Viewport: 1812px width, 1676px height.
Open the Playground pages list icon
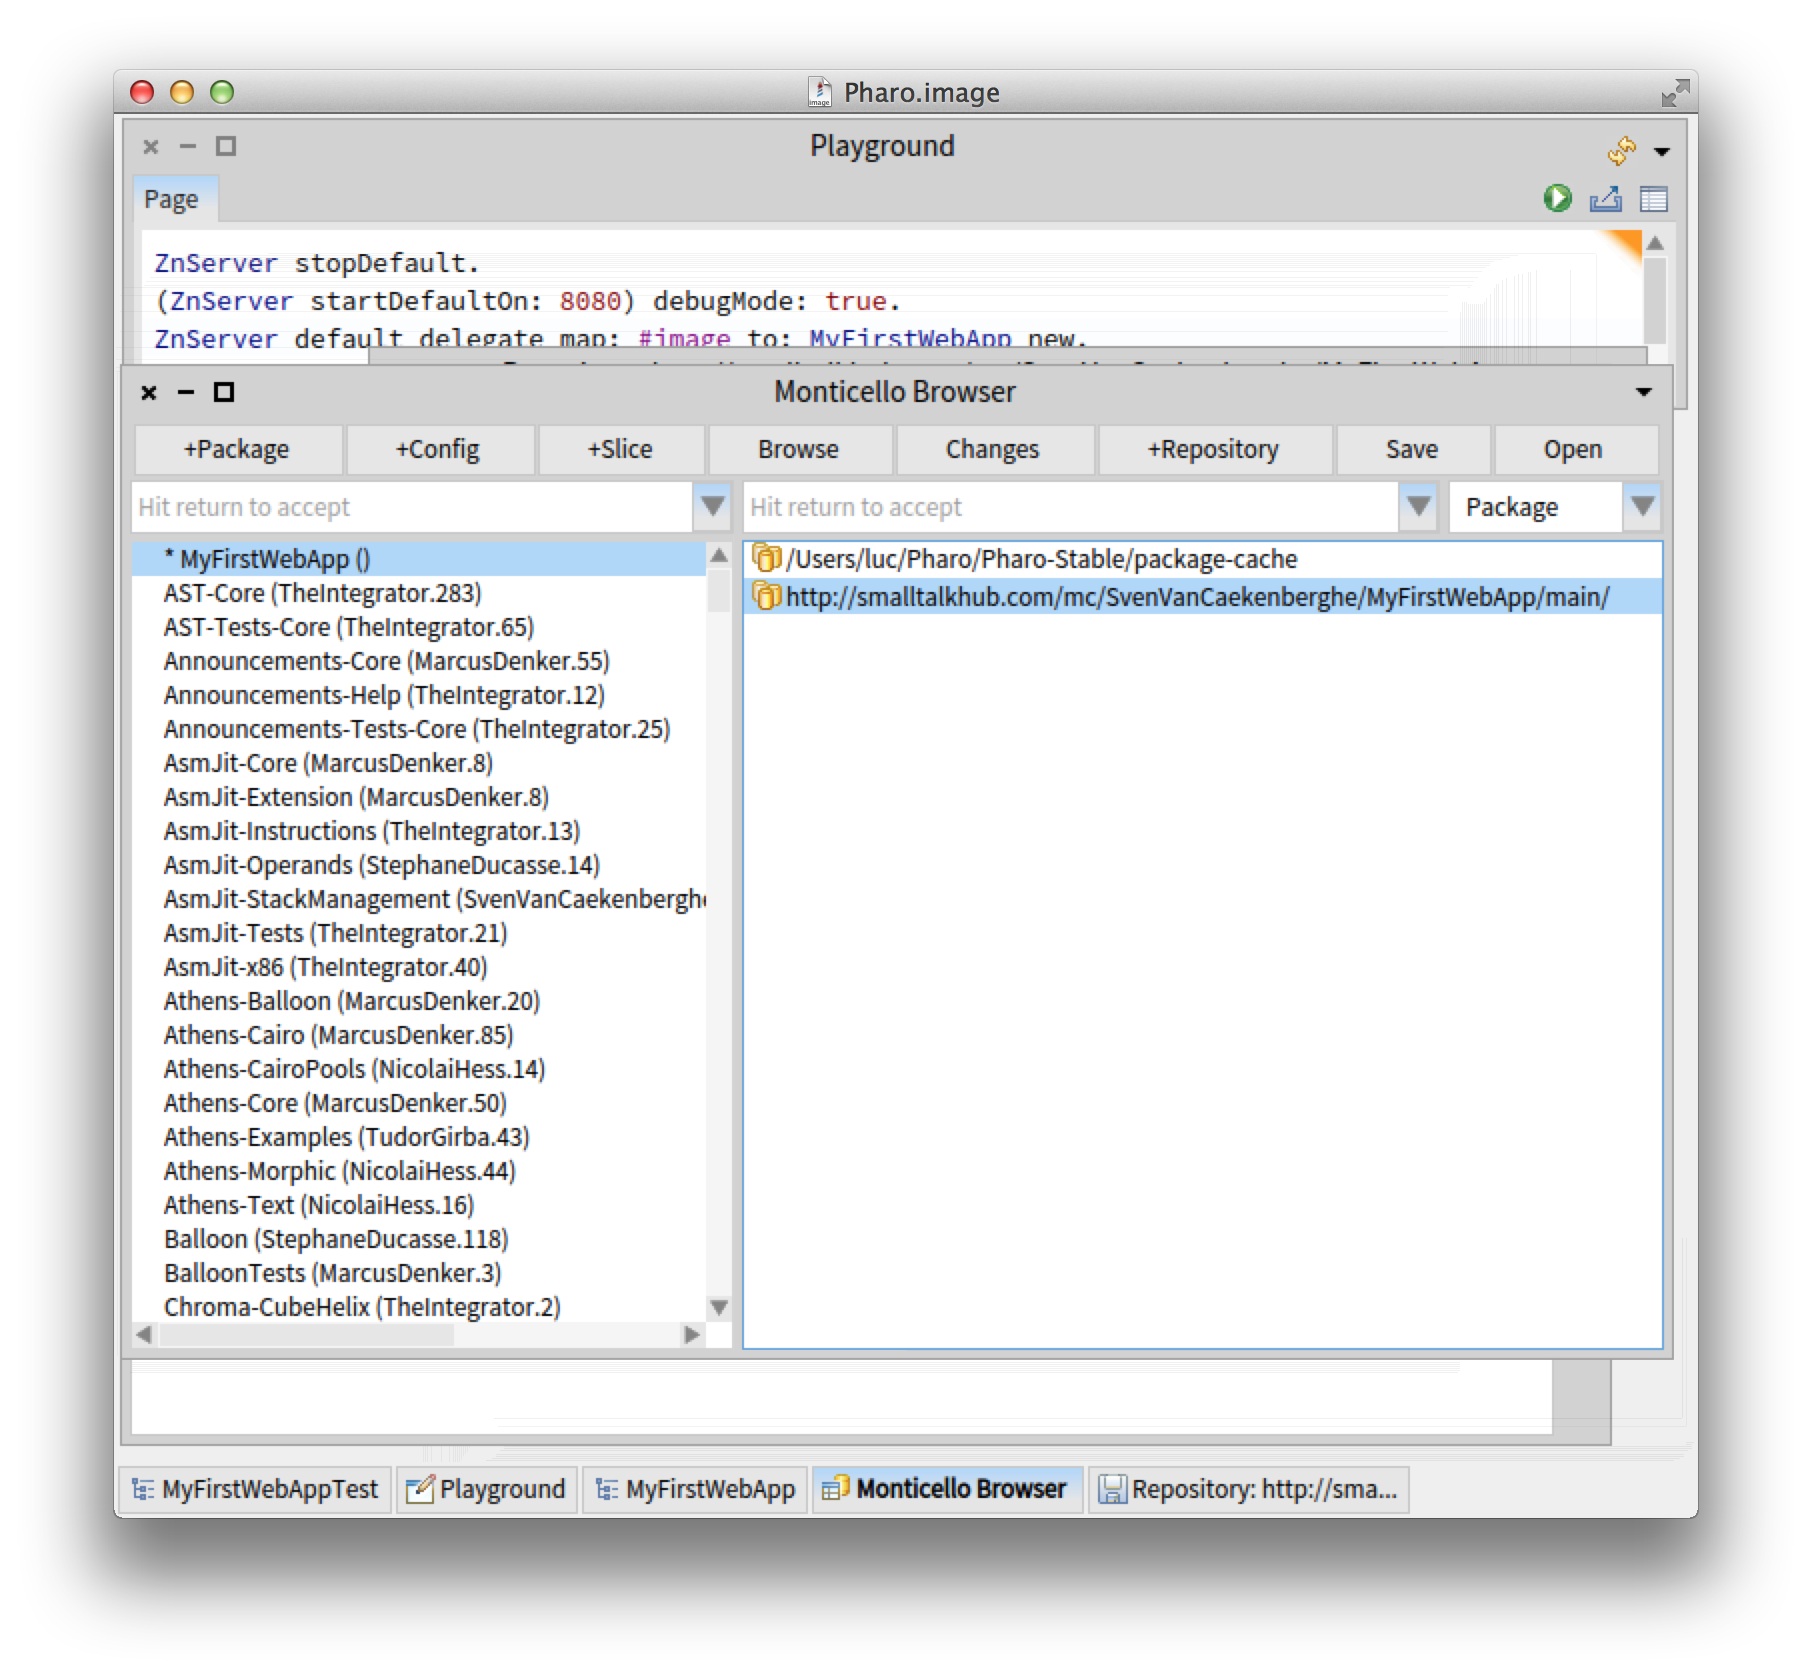pyautogui.click(x=1653, y=199)
